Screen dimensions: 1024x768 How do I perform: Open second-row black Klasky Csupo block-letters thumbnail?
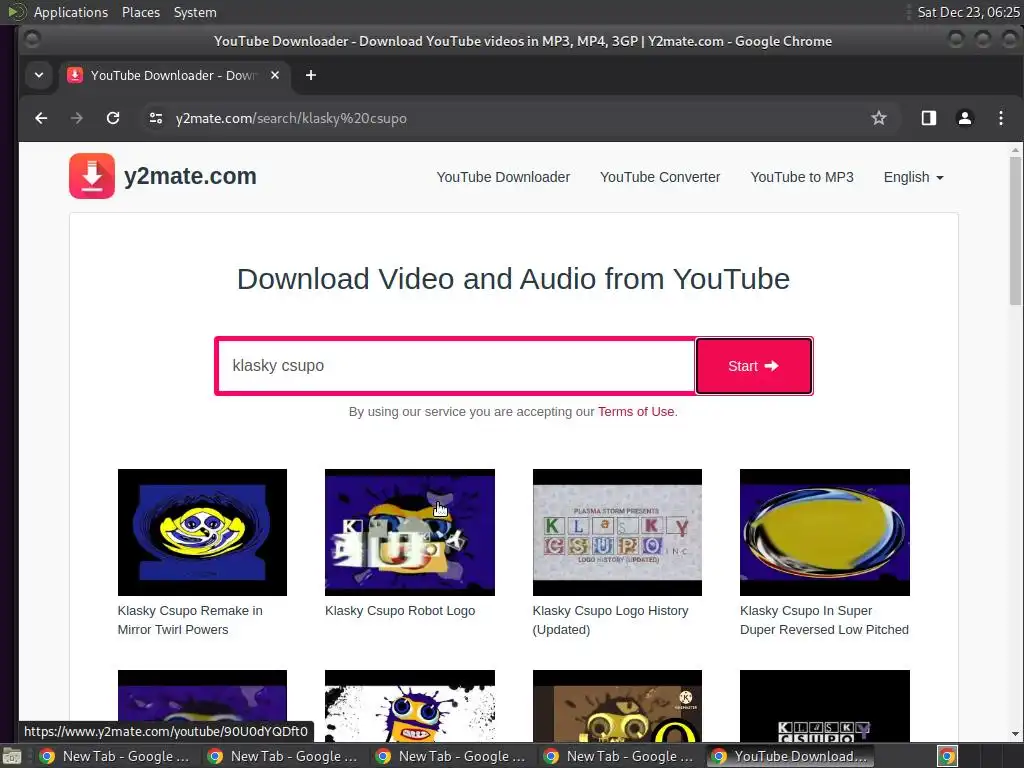click(x=824, y=705)
